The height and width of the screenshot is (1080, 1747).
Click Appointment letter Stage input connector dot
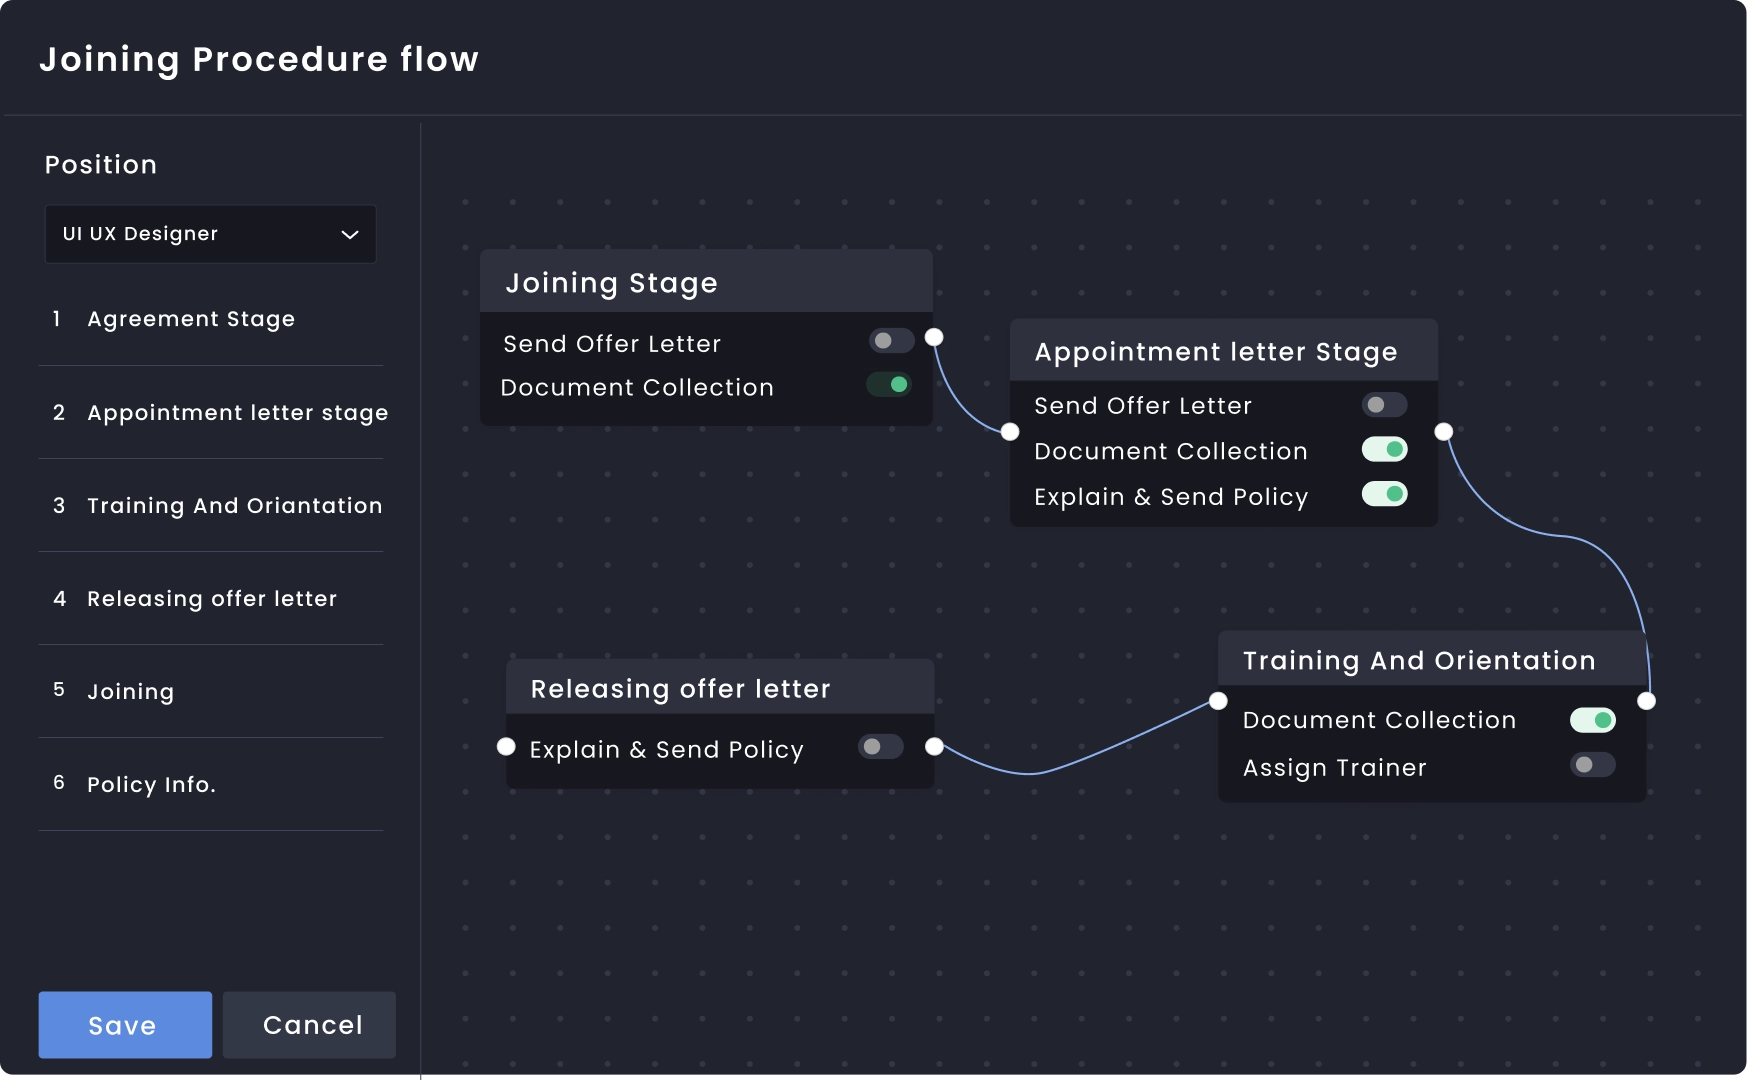[1010, 432]
